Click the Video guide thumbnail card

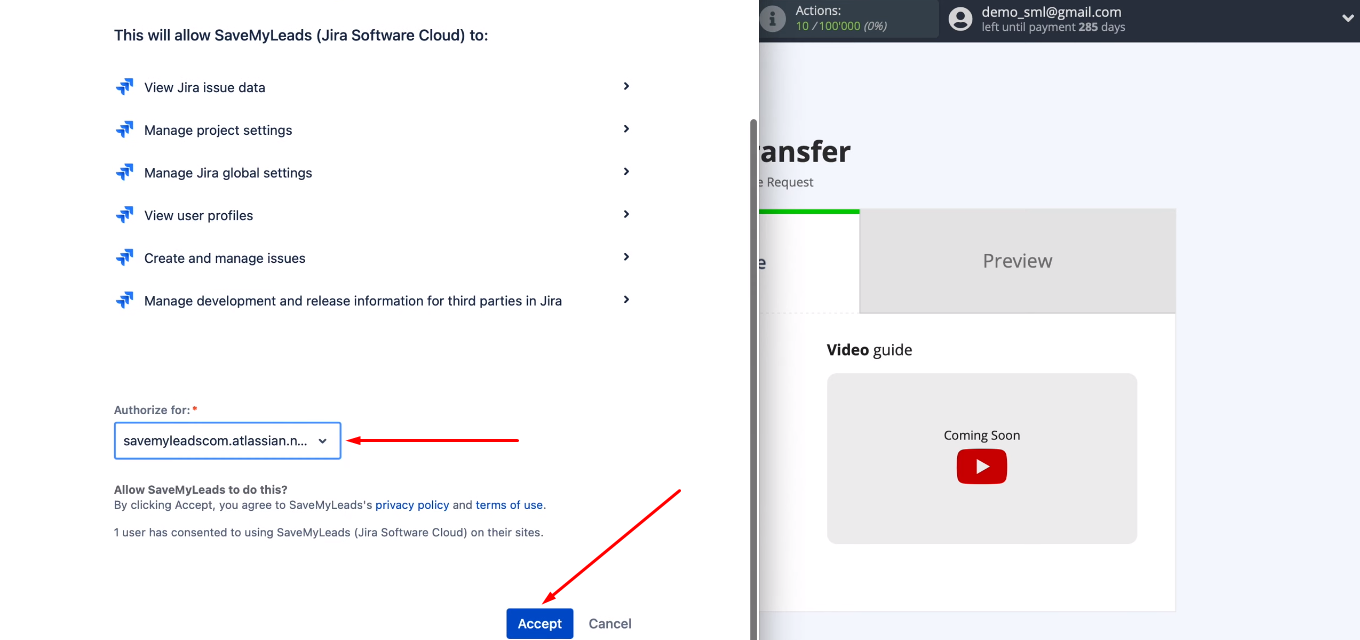click(x=982, y=459)
